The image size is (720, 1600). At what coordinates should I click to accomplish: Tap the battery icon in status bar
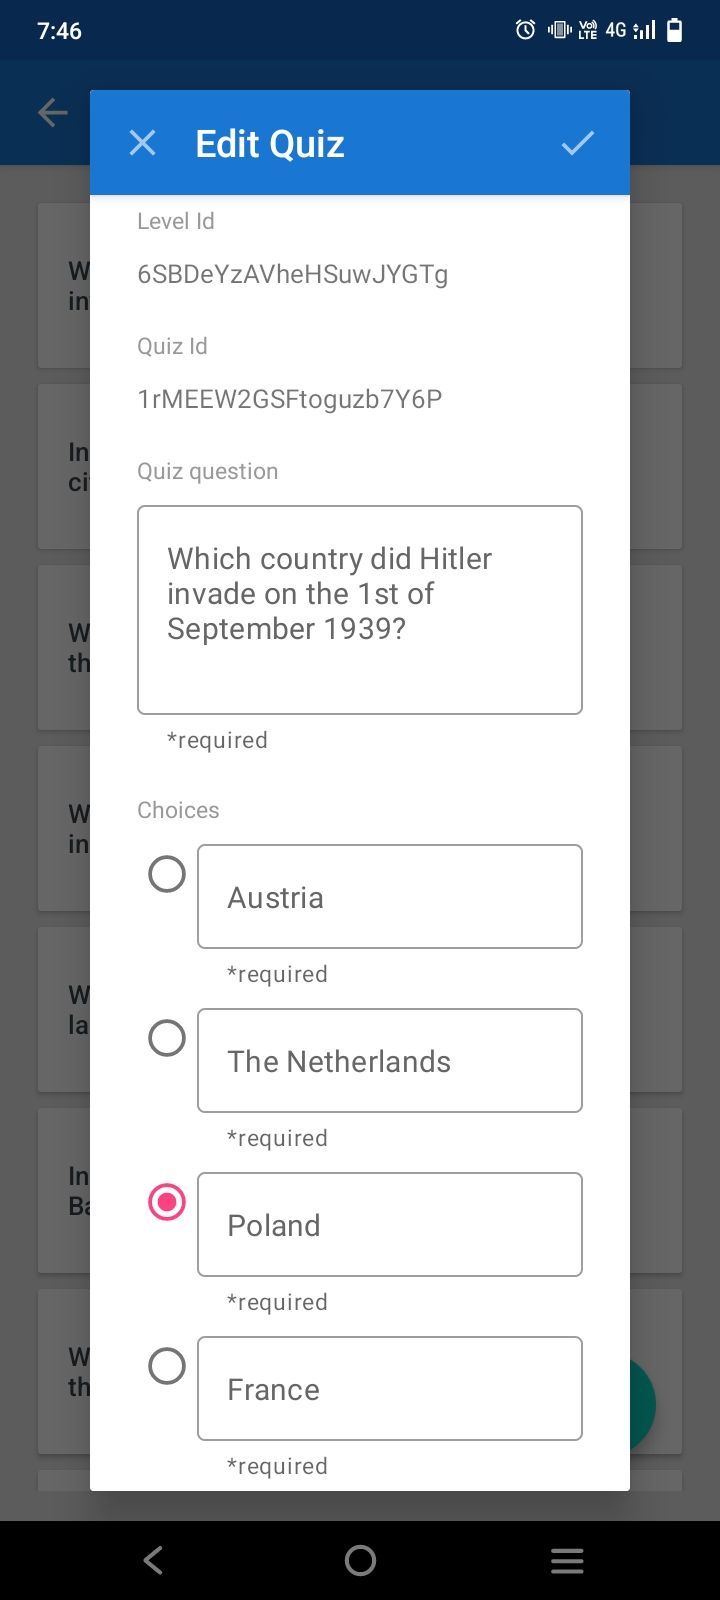(675, 30)
